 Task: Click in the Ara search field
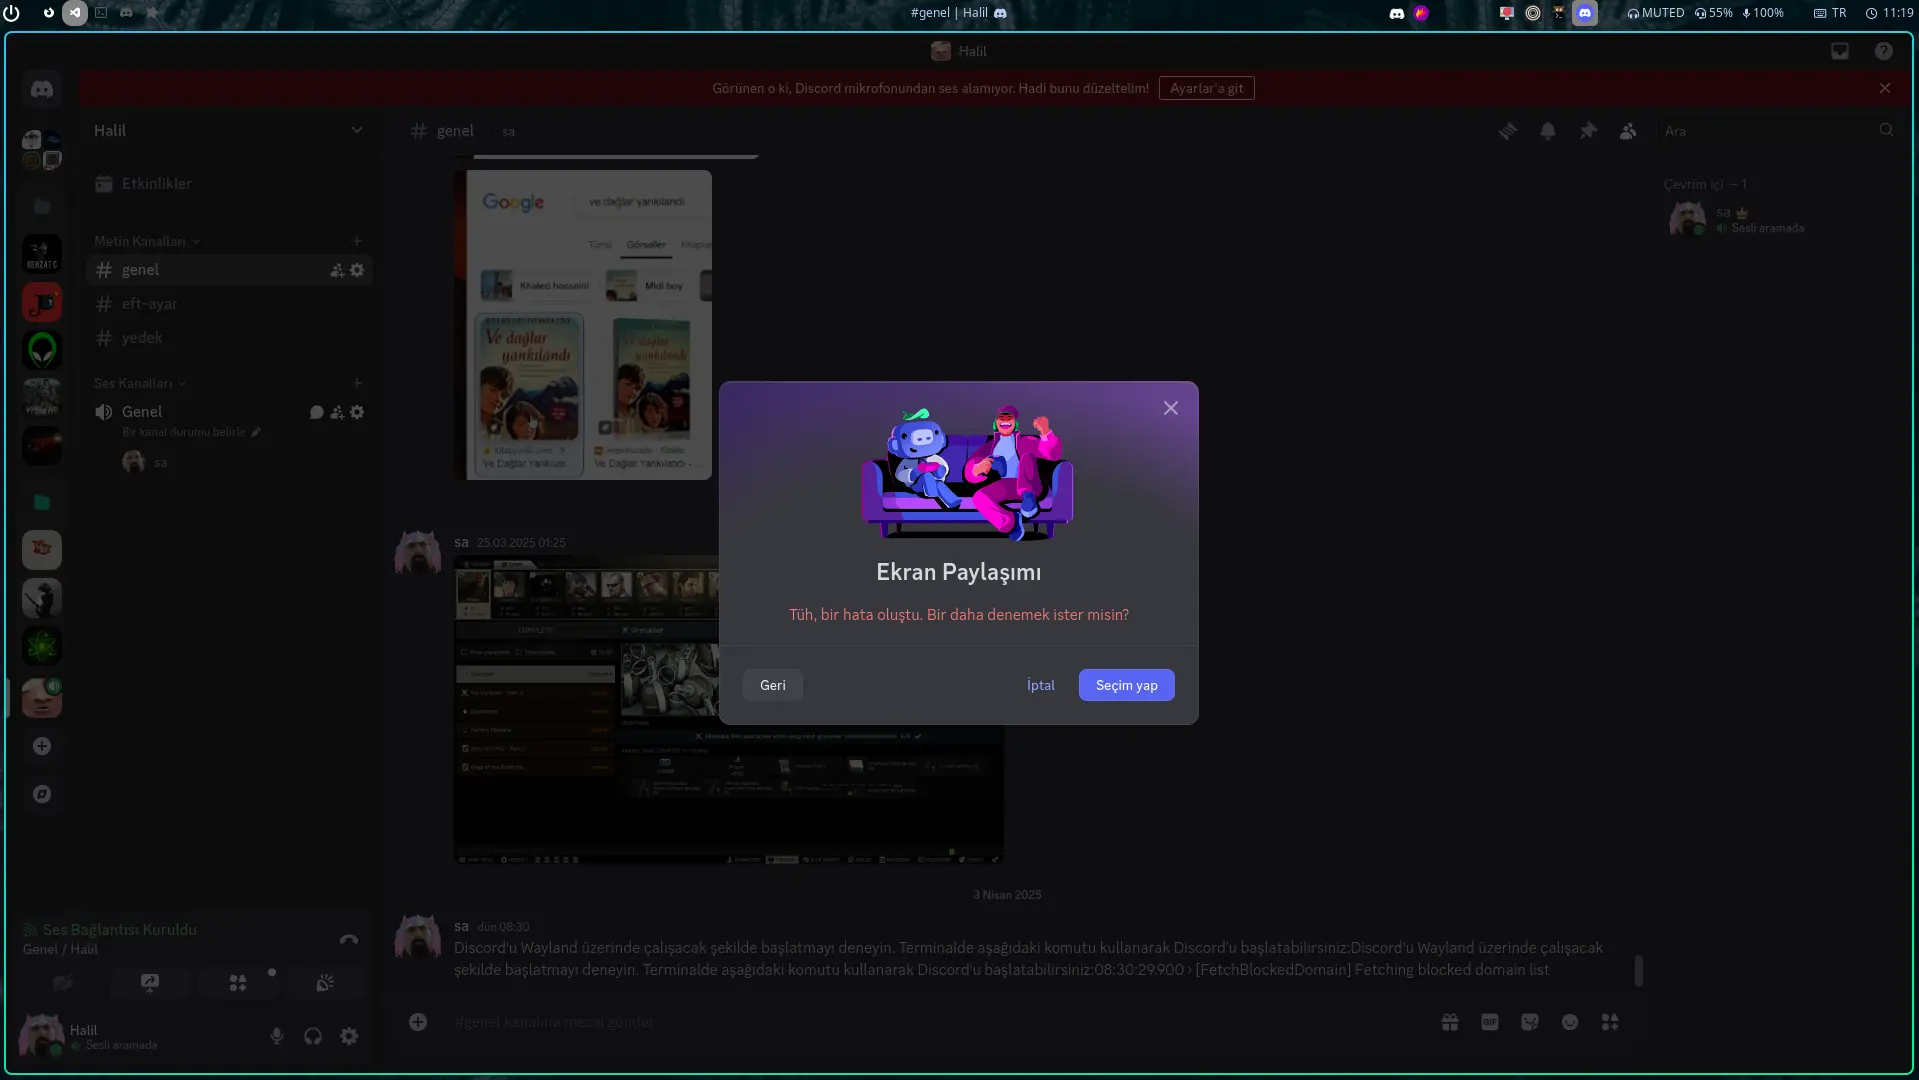pos(1776,131)
